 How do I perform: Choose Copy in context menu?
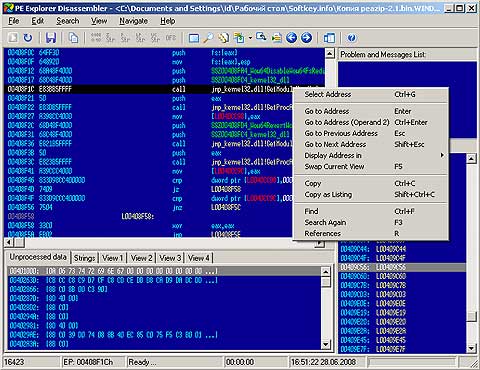tap(370, 183)
